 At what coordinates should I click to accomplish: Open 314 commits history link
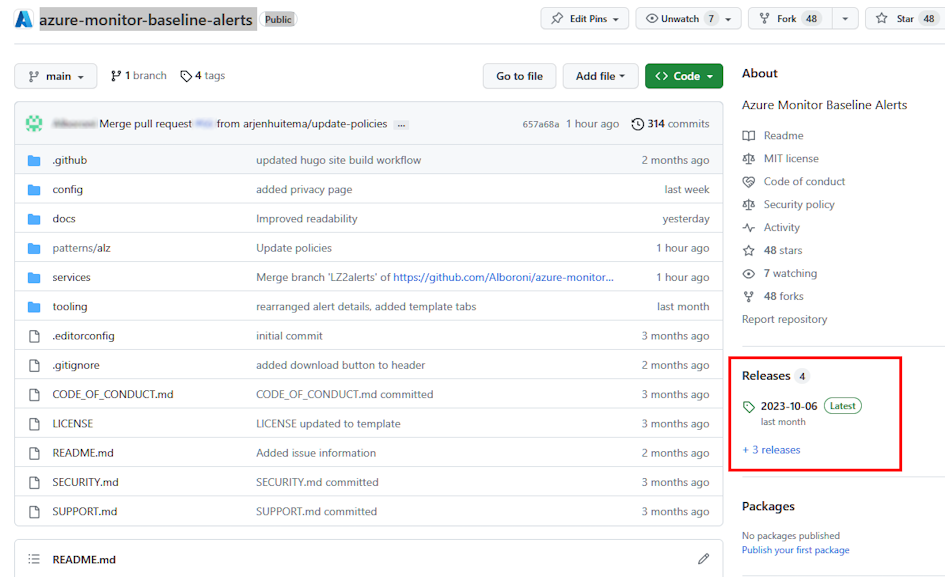[x=678, y=124]
